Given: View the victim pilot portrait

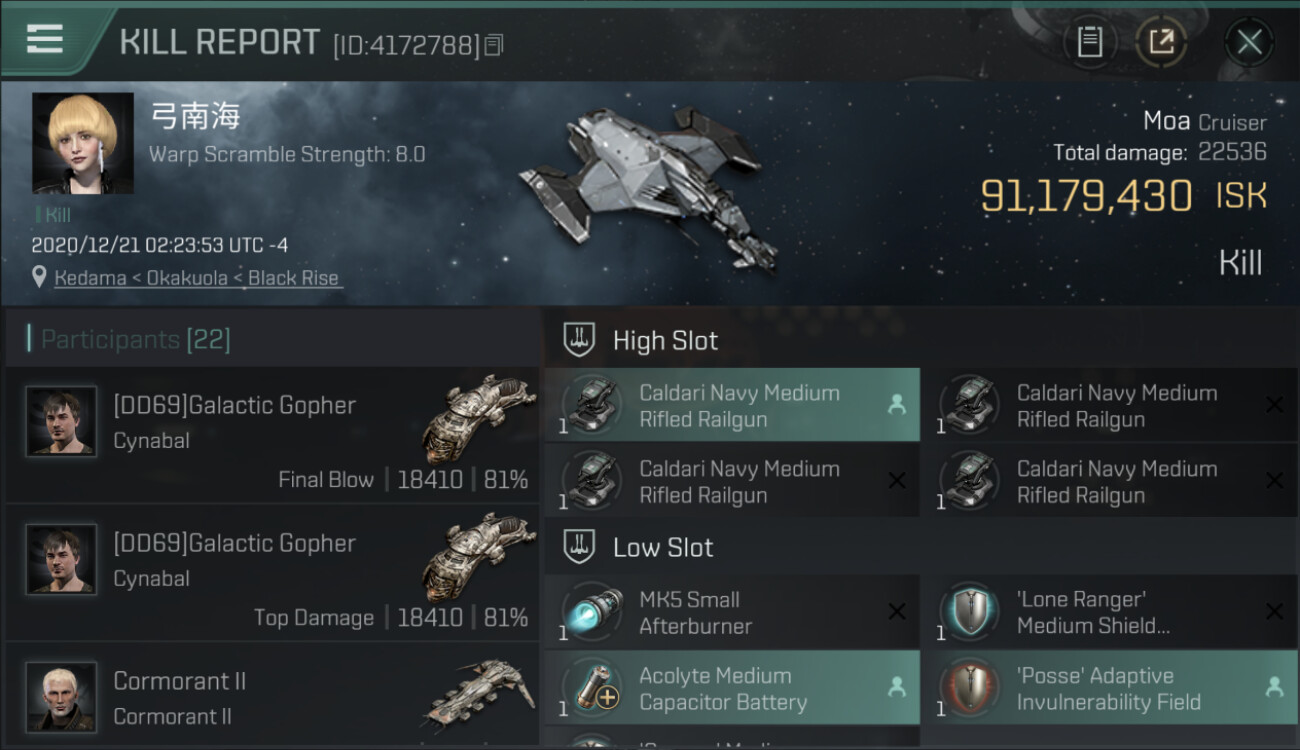Looking at the screenshot, I should (83, 143).
